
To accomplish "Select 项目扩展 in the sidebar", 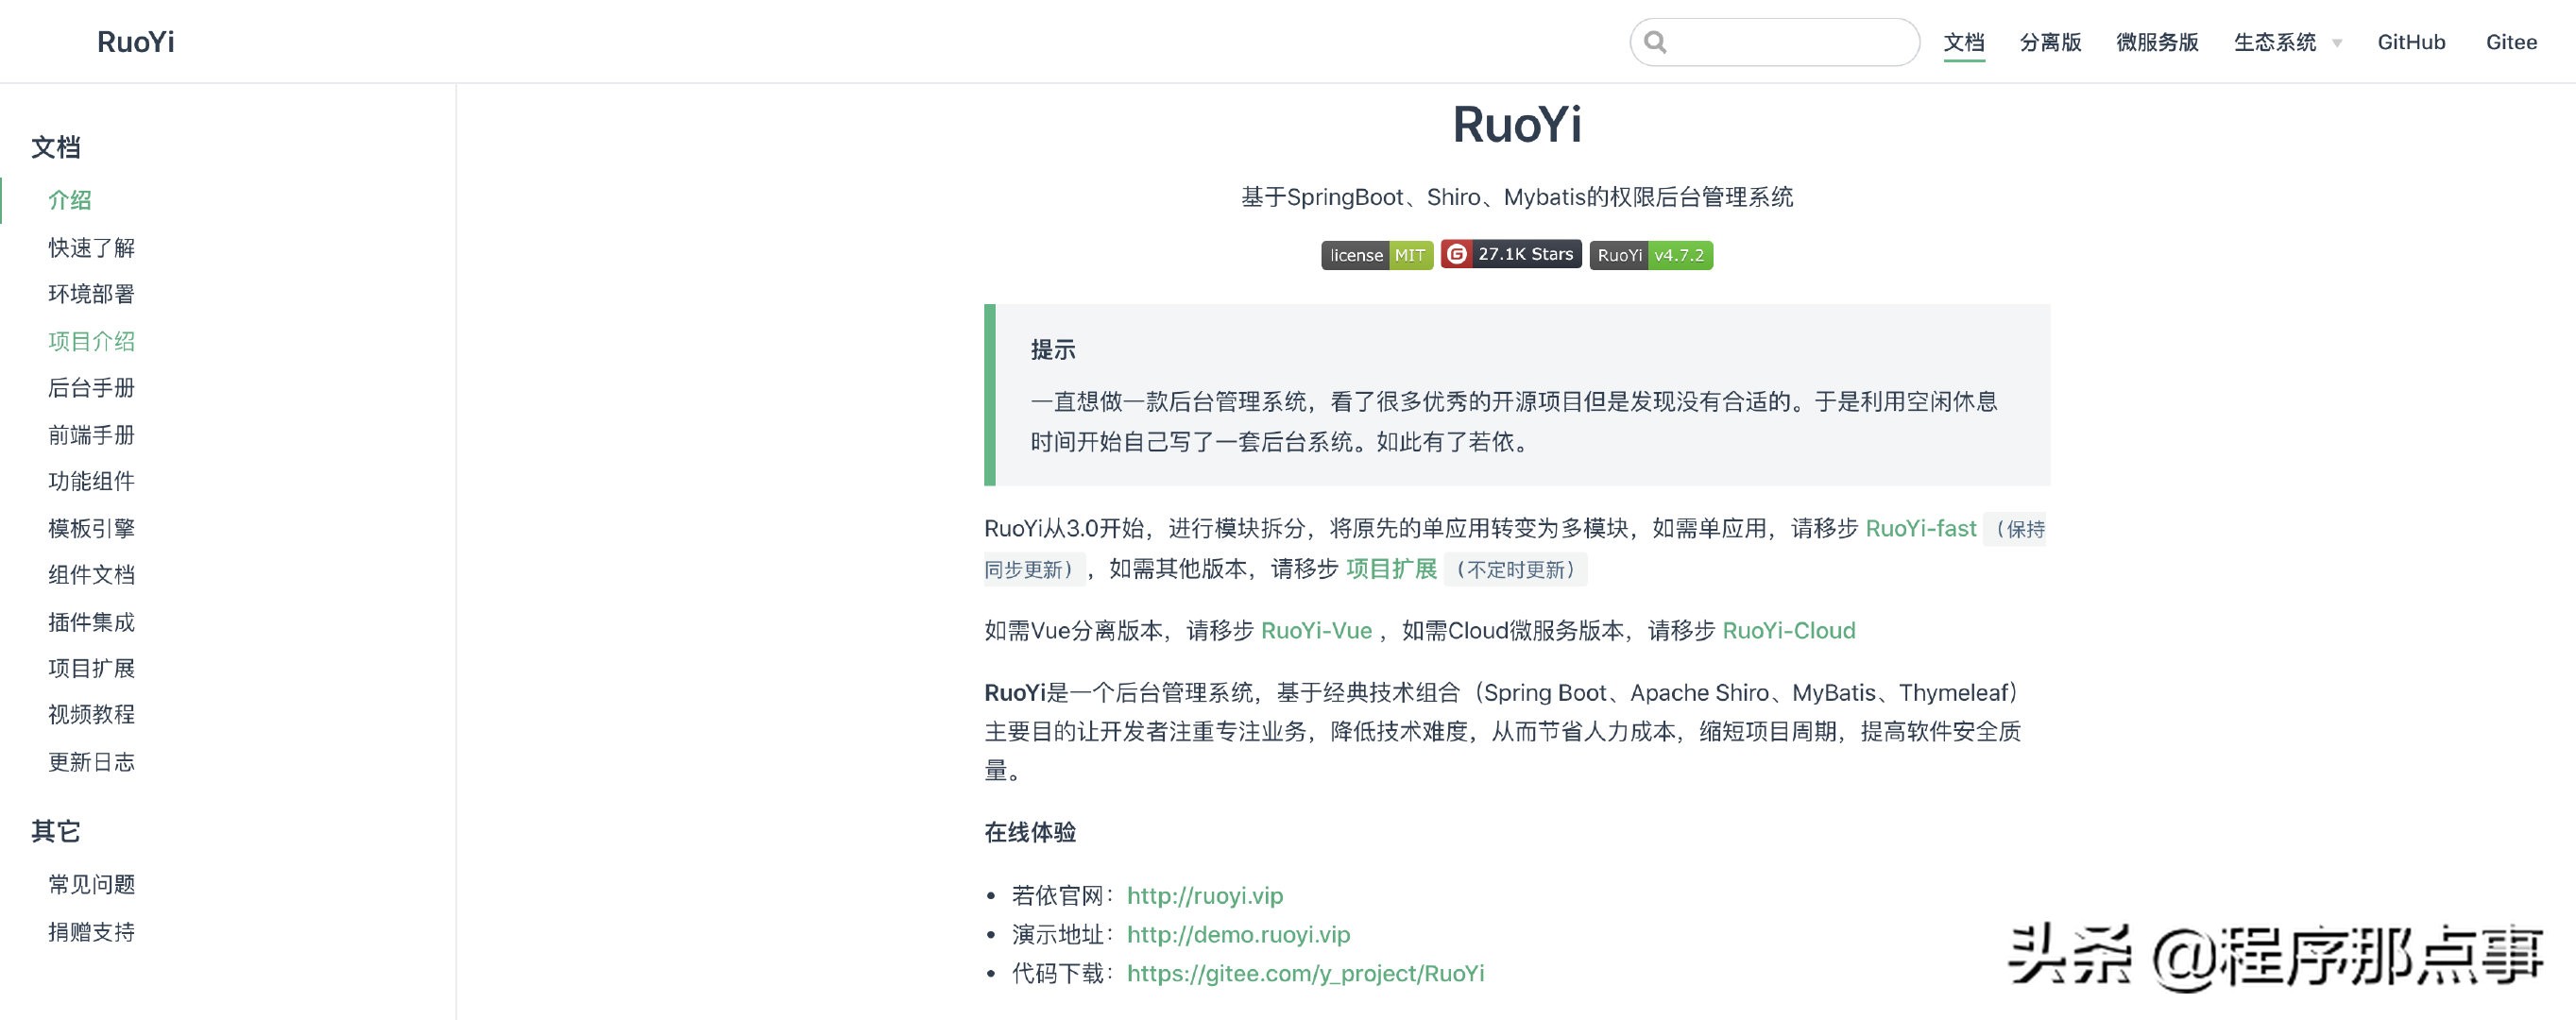I will (91, 668).
